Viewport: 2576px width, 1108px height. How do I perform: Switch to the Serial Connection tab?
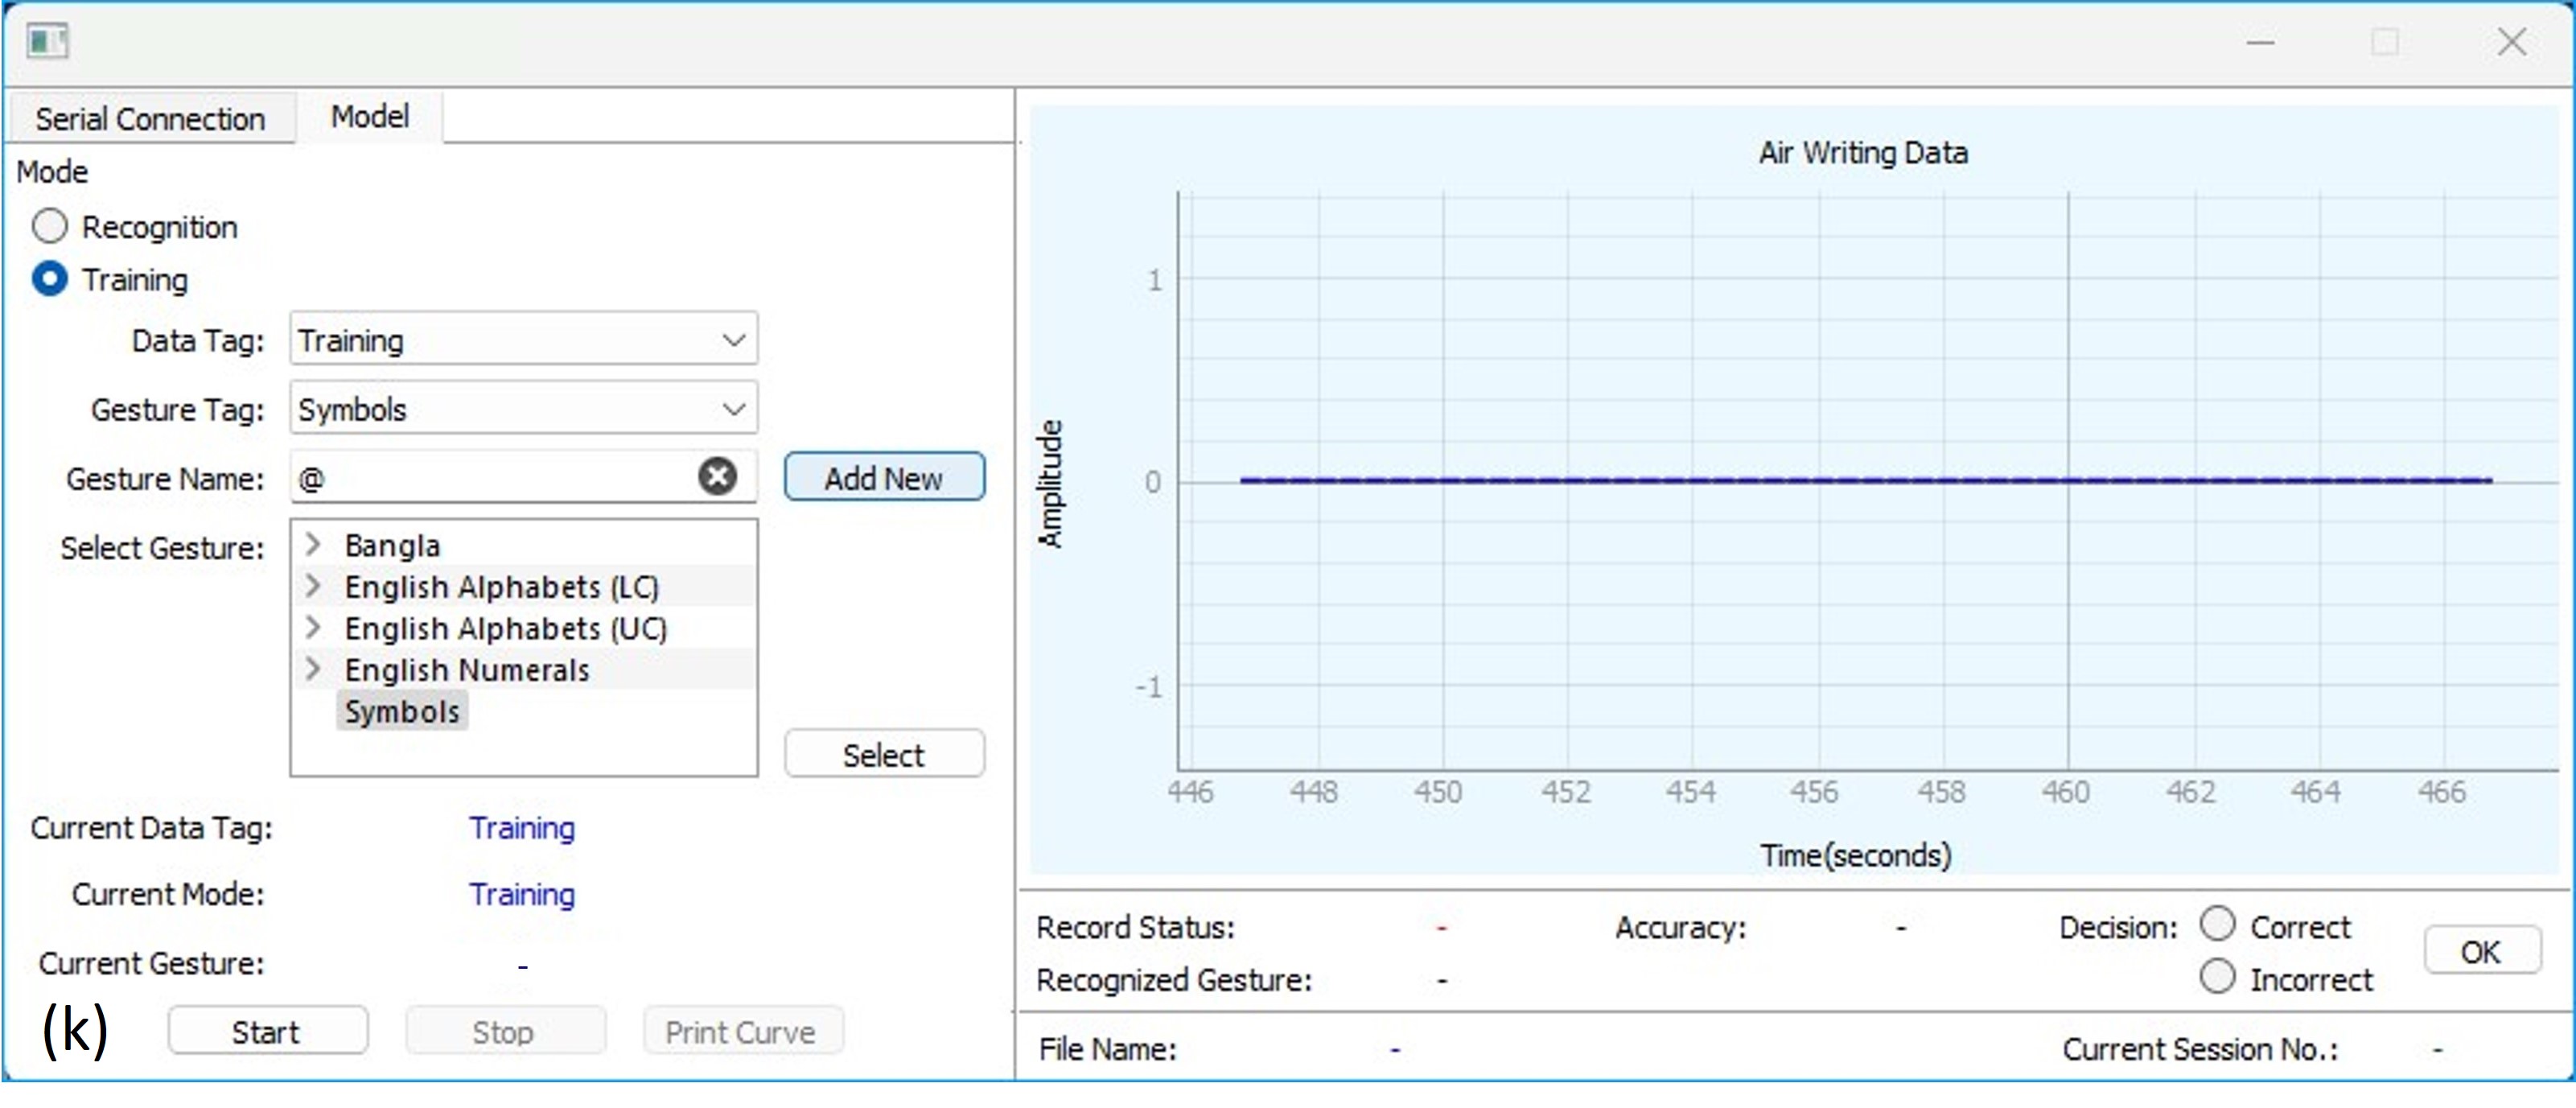150,119
